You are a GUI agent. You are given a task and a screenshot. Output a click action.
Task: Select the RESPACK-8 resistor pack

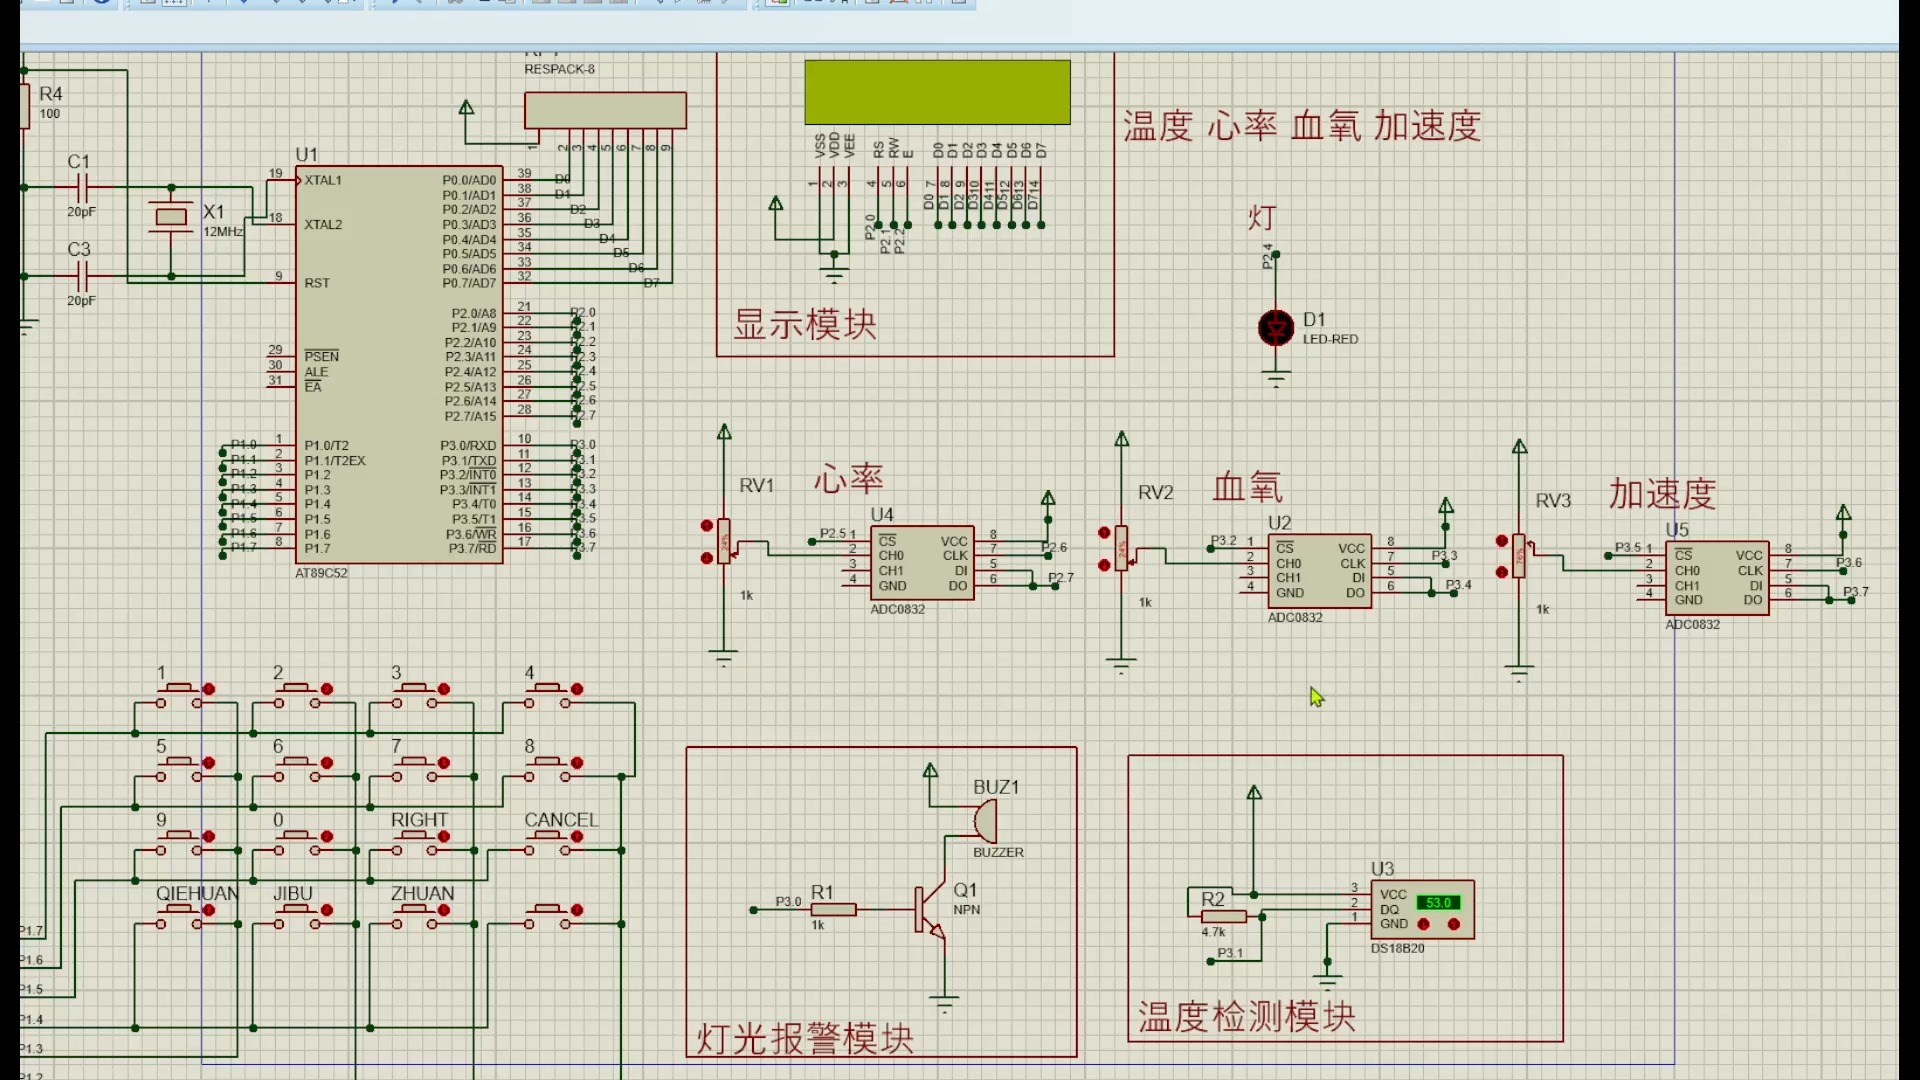(x=605, y=110)
